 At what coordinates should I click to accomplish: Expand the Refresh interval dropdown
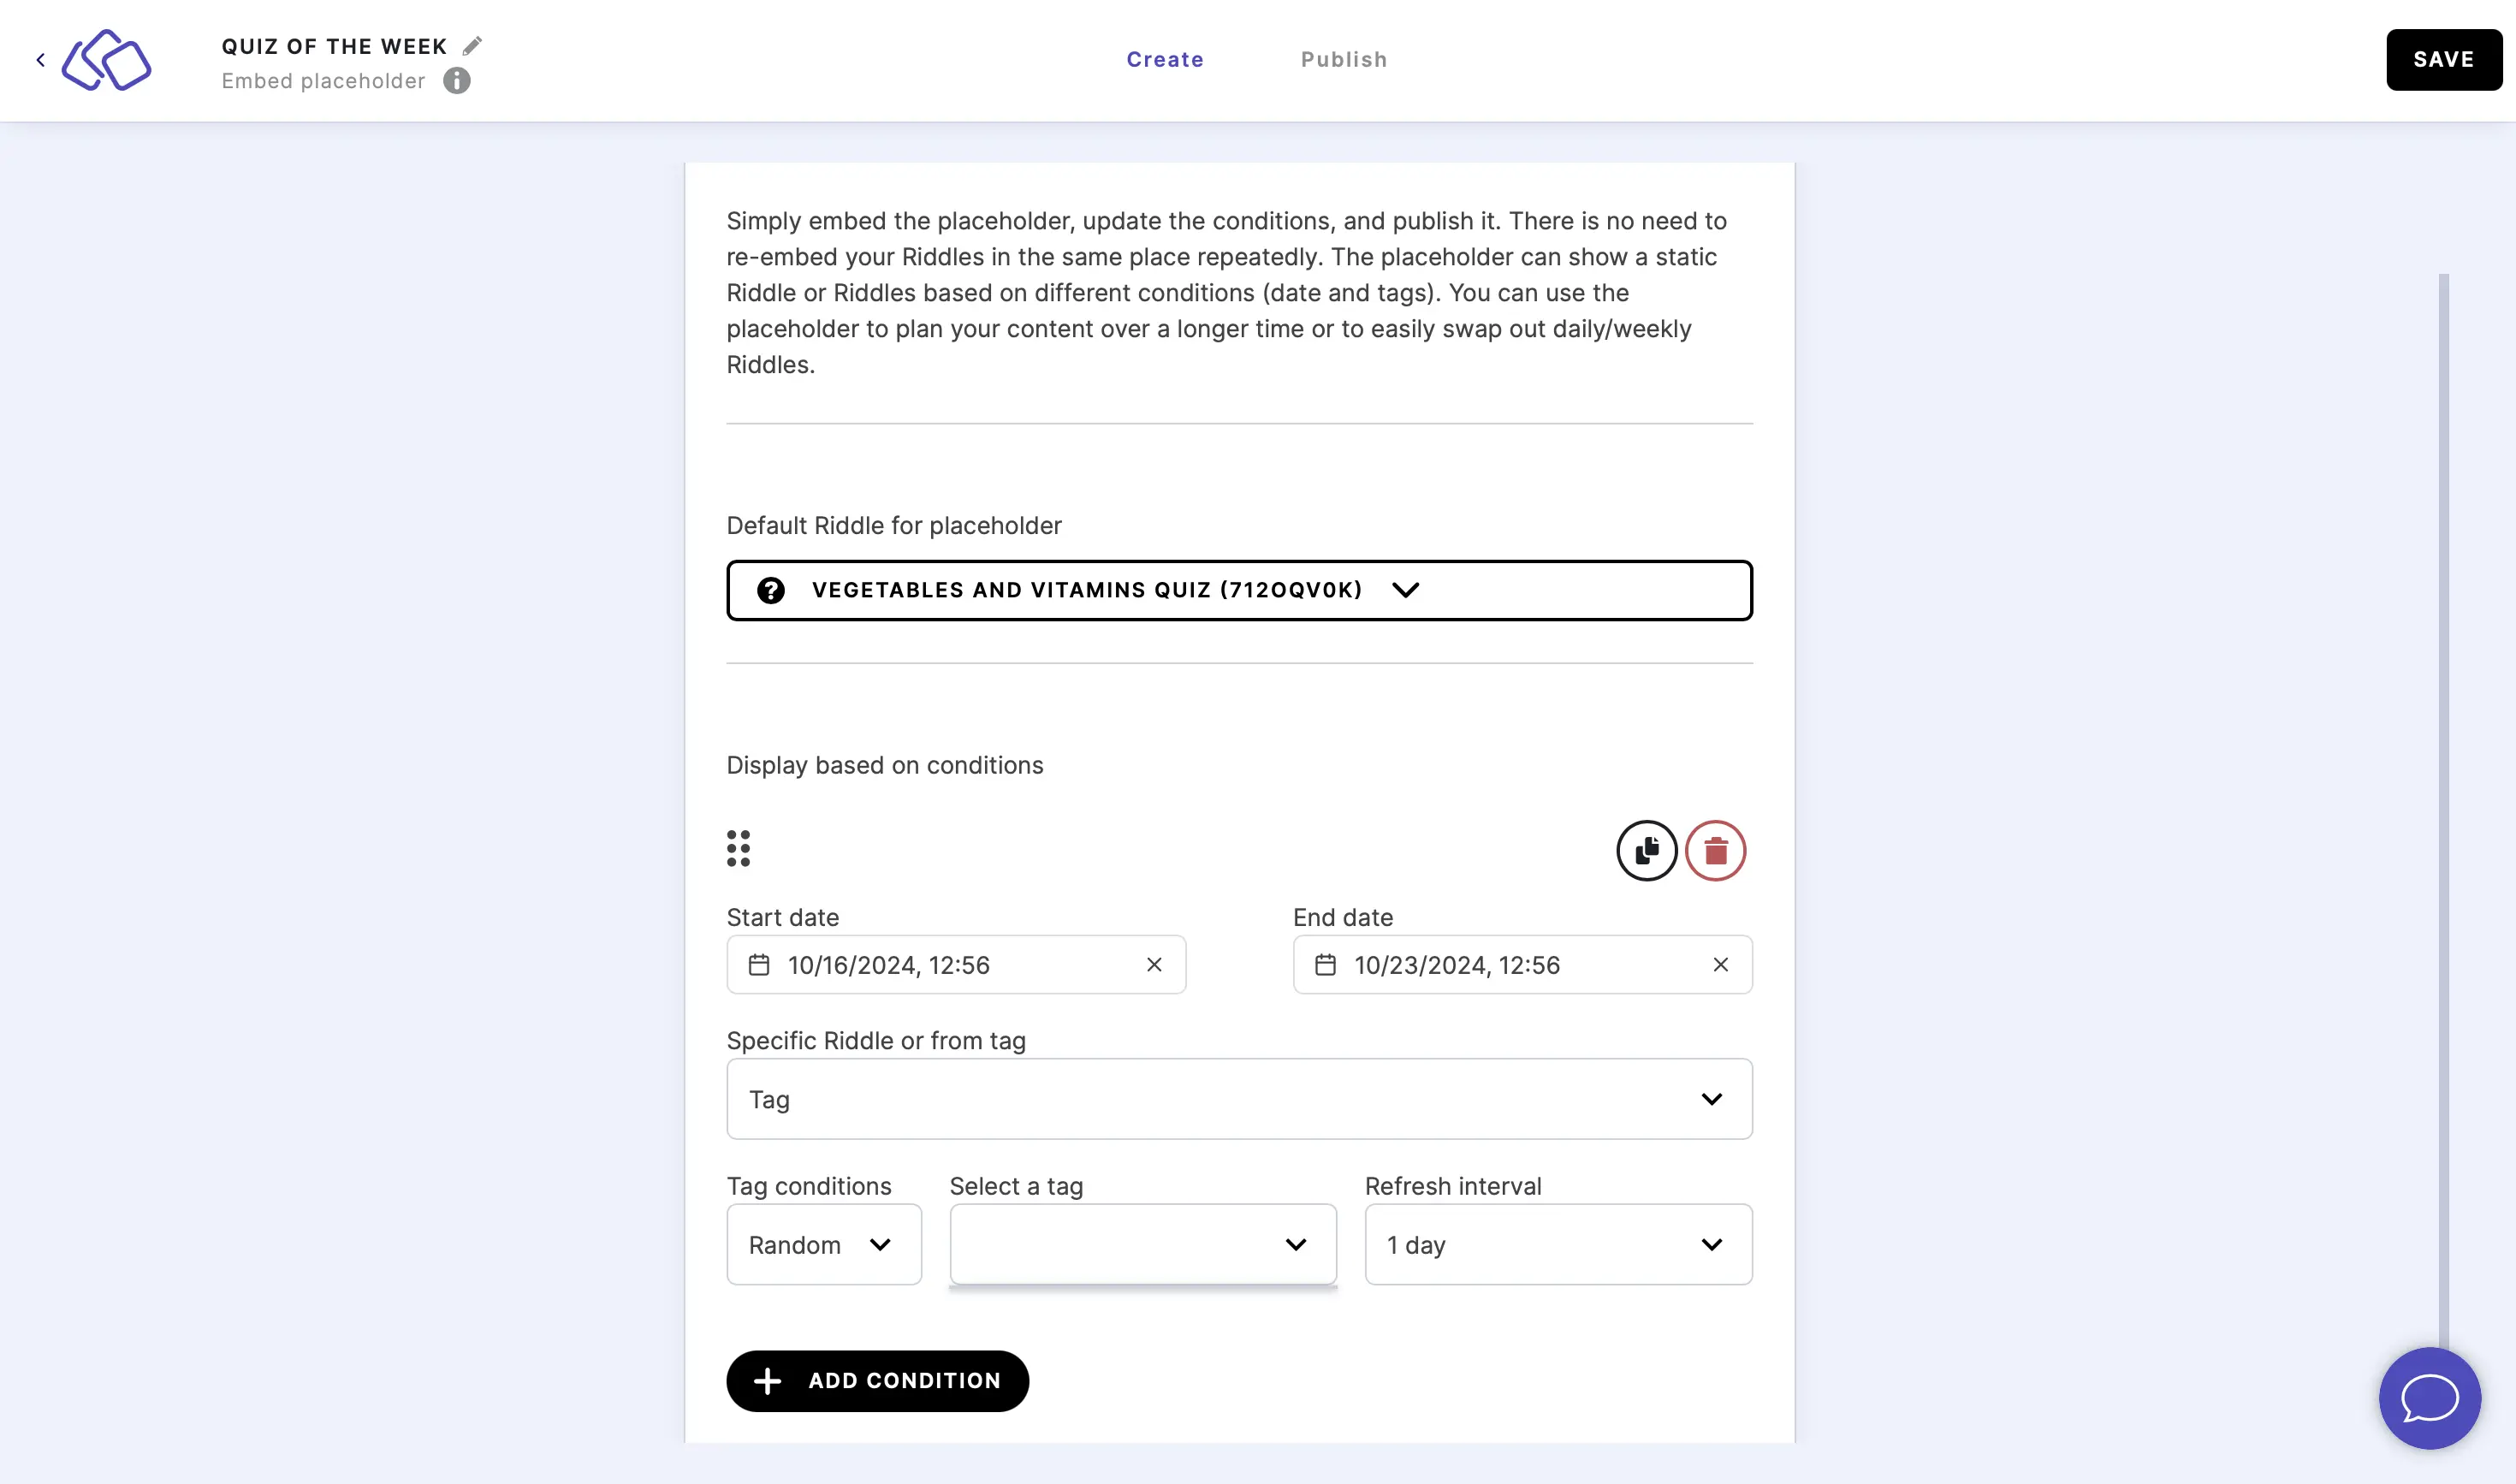(1558, 1244)
